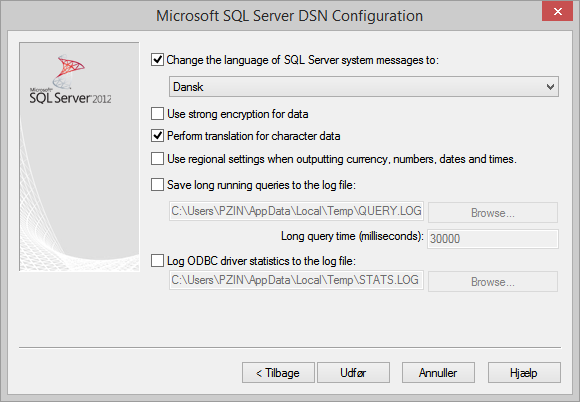
Task: Uncheck Change the language of system messages
Action: click(x=157, y=60)
